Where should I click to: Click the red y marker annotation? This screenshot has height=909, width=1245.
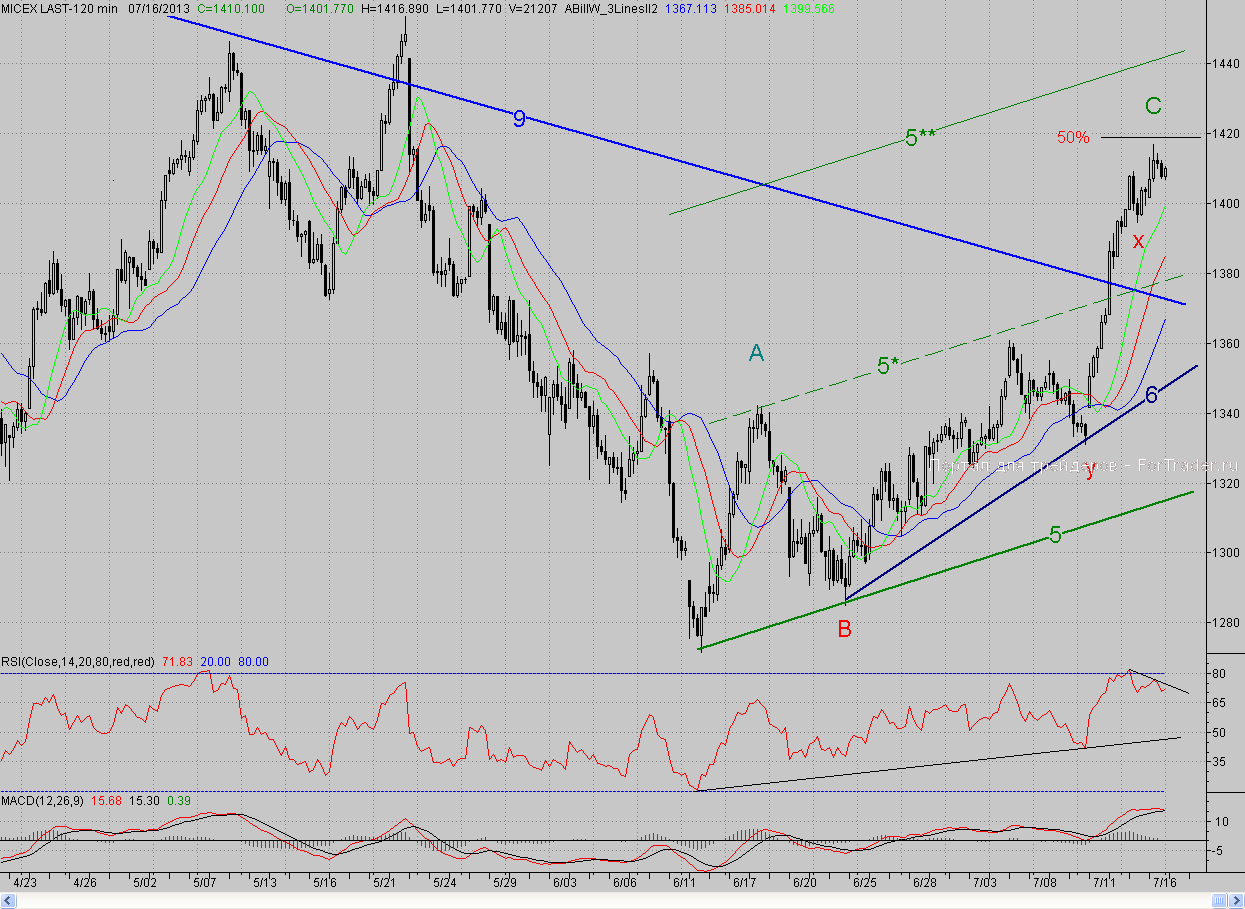1089,470
